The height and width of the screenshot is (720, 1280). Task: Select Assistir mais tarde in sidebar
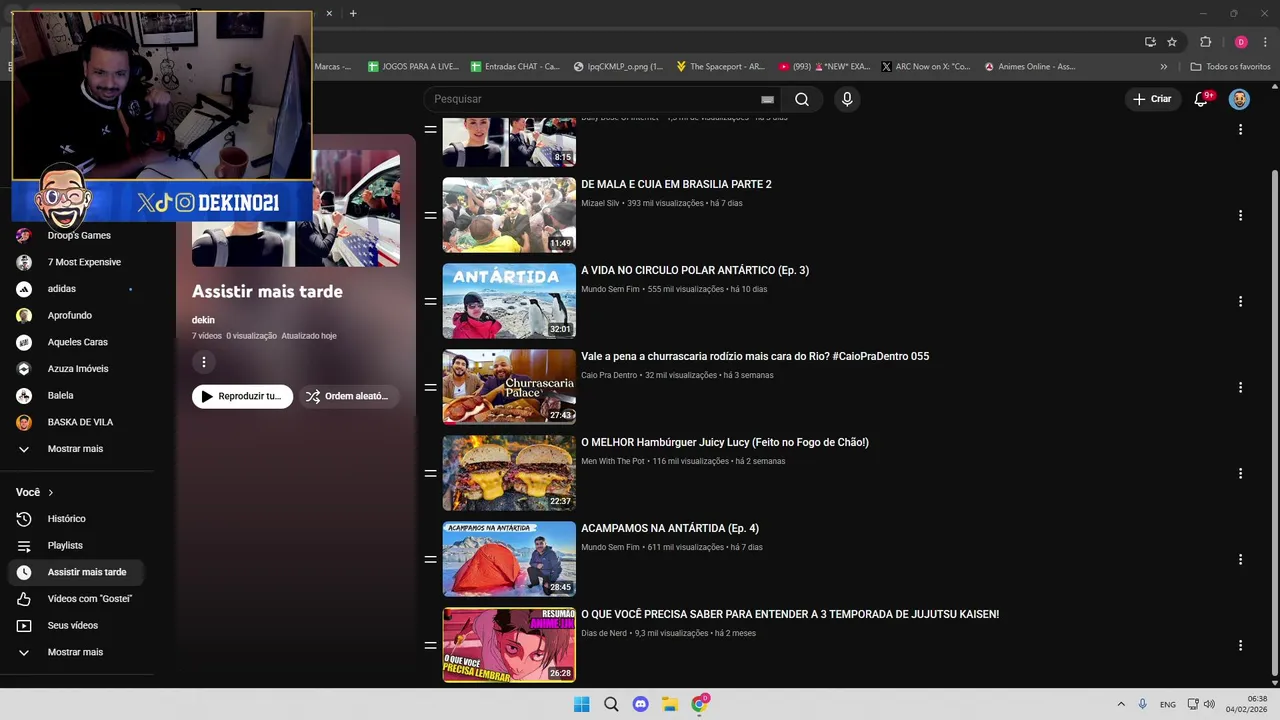click(77, 572)
